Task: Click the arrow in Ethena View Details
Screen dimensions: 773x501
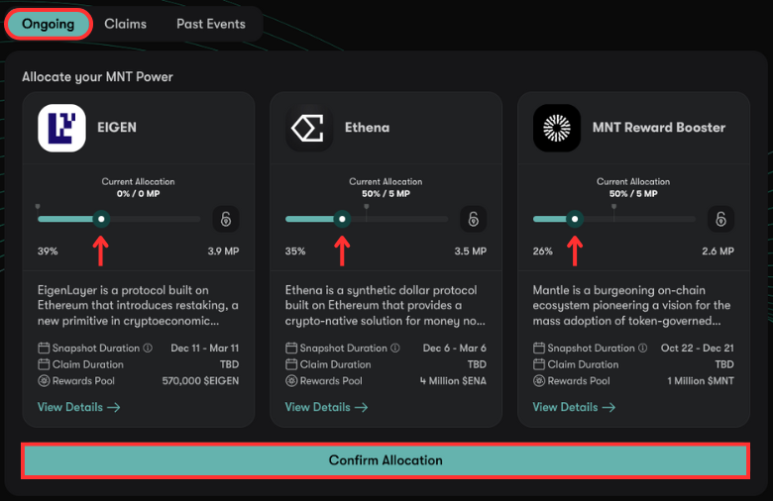Action: (x=361, y=407)
